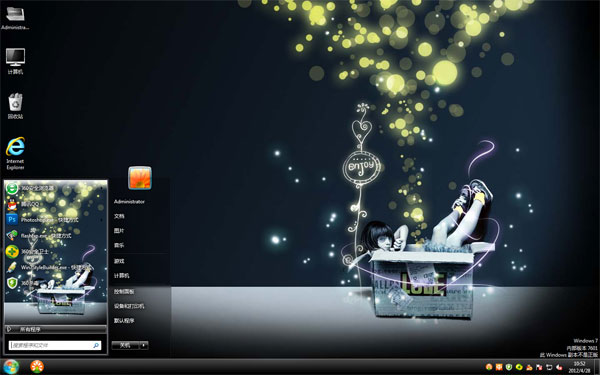Click the Start menu search input field
Screen dimensions: 600x375
pos(55,345)
